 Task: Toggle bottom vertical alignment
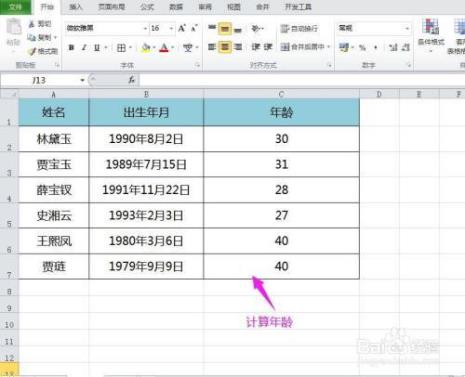238,29
